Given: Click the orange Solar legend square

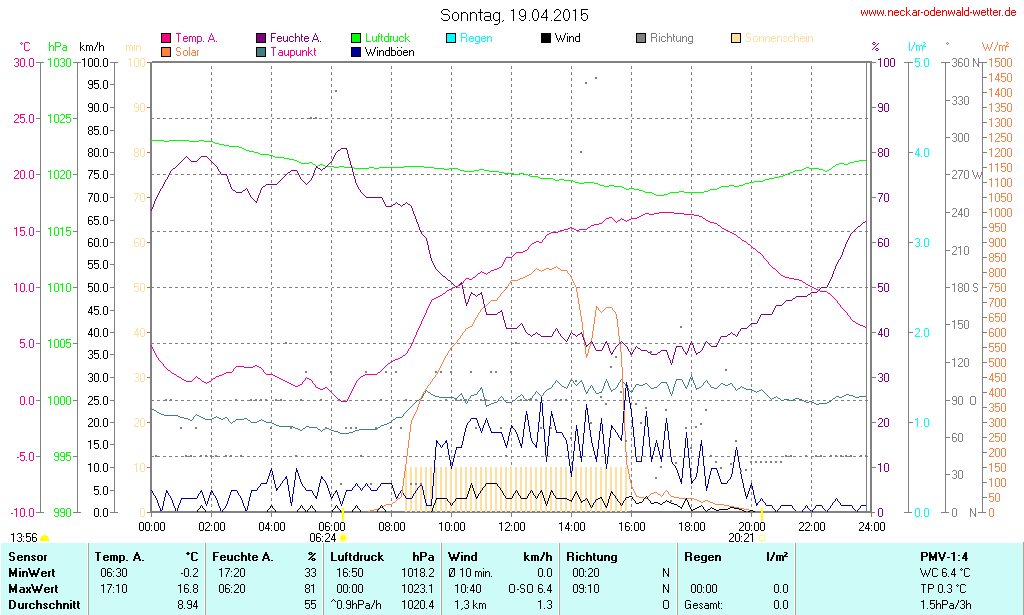Looking at the screenshot, I should click(x=166, y=51).
